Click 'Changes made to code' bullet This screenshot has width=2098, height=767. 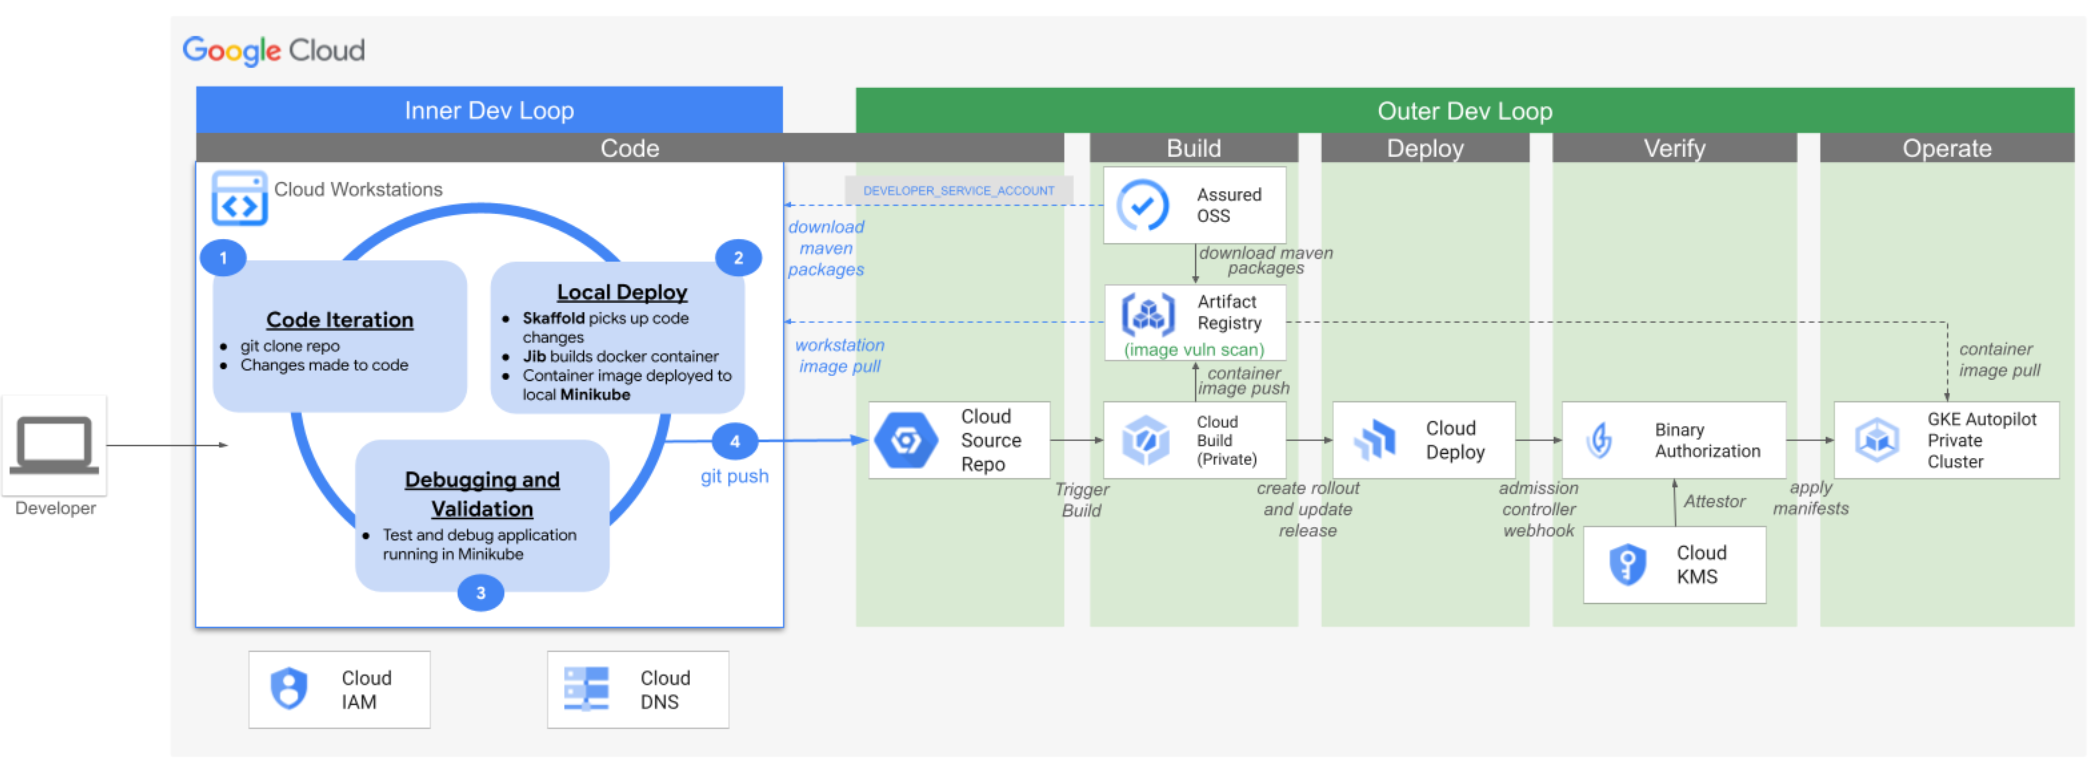click(x=324, y=365)
